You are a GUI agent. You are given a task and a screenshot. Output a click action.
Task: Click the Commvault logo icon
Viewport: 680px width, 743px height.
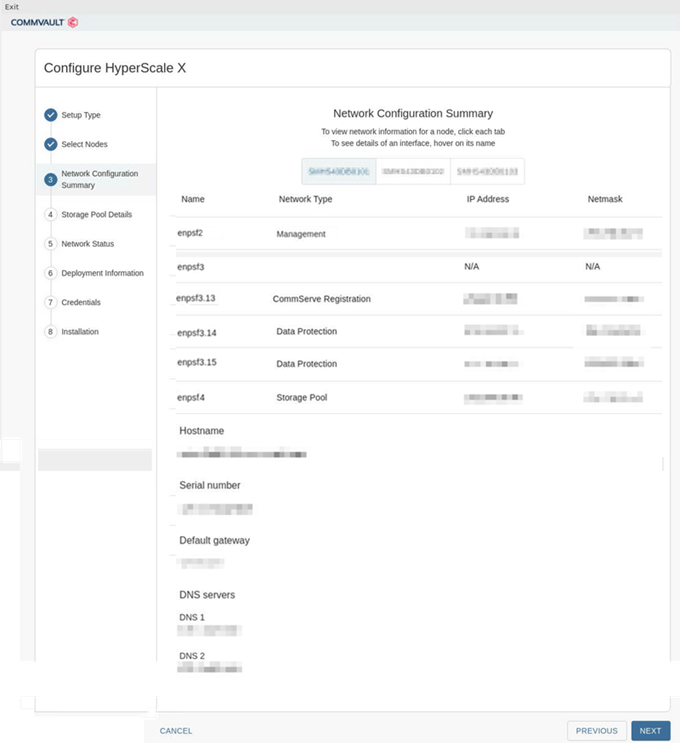tap(73, 22)
